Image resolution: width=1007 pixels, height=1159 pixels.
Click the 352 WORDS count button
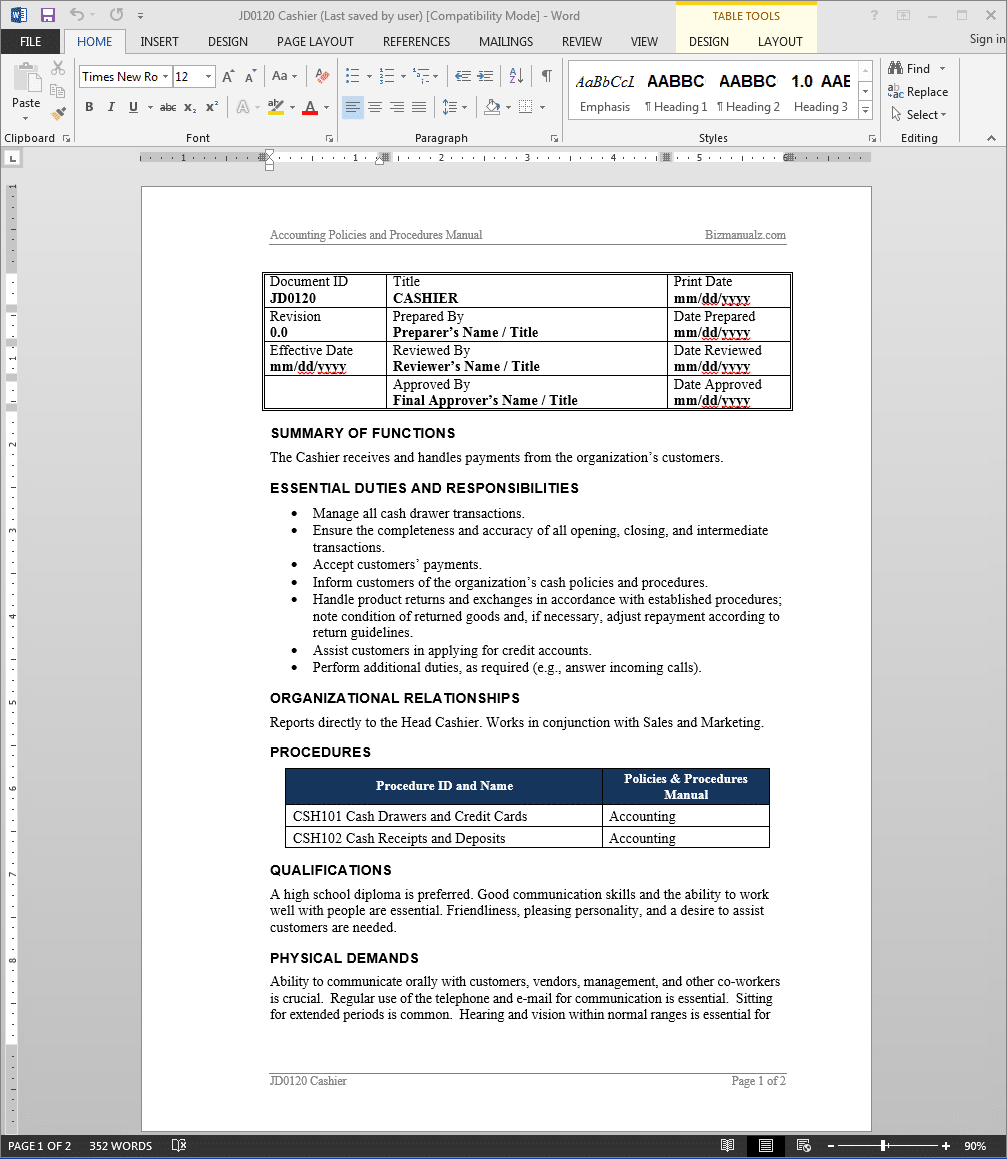[x=121, y=1146]
